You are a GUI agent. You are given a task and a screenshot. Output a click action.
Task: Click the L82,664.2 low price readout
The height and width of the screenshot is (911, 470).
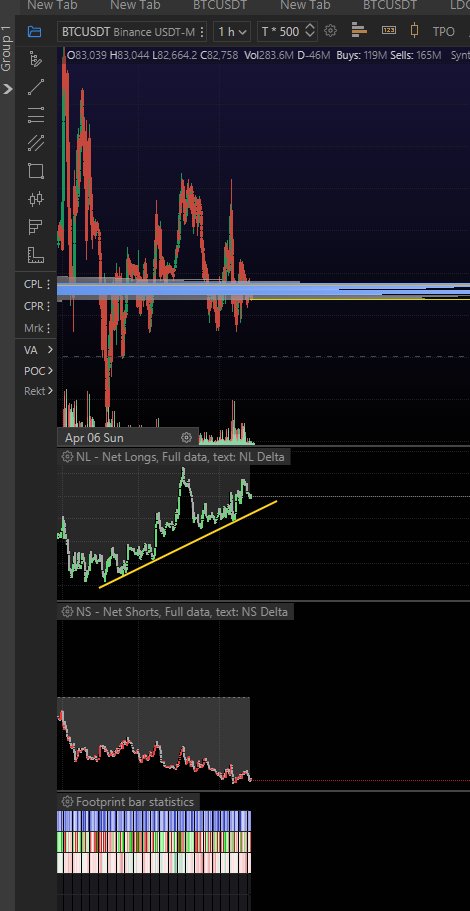click(x=173, y=56)
